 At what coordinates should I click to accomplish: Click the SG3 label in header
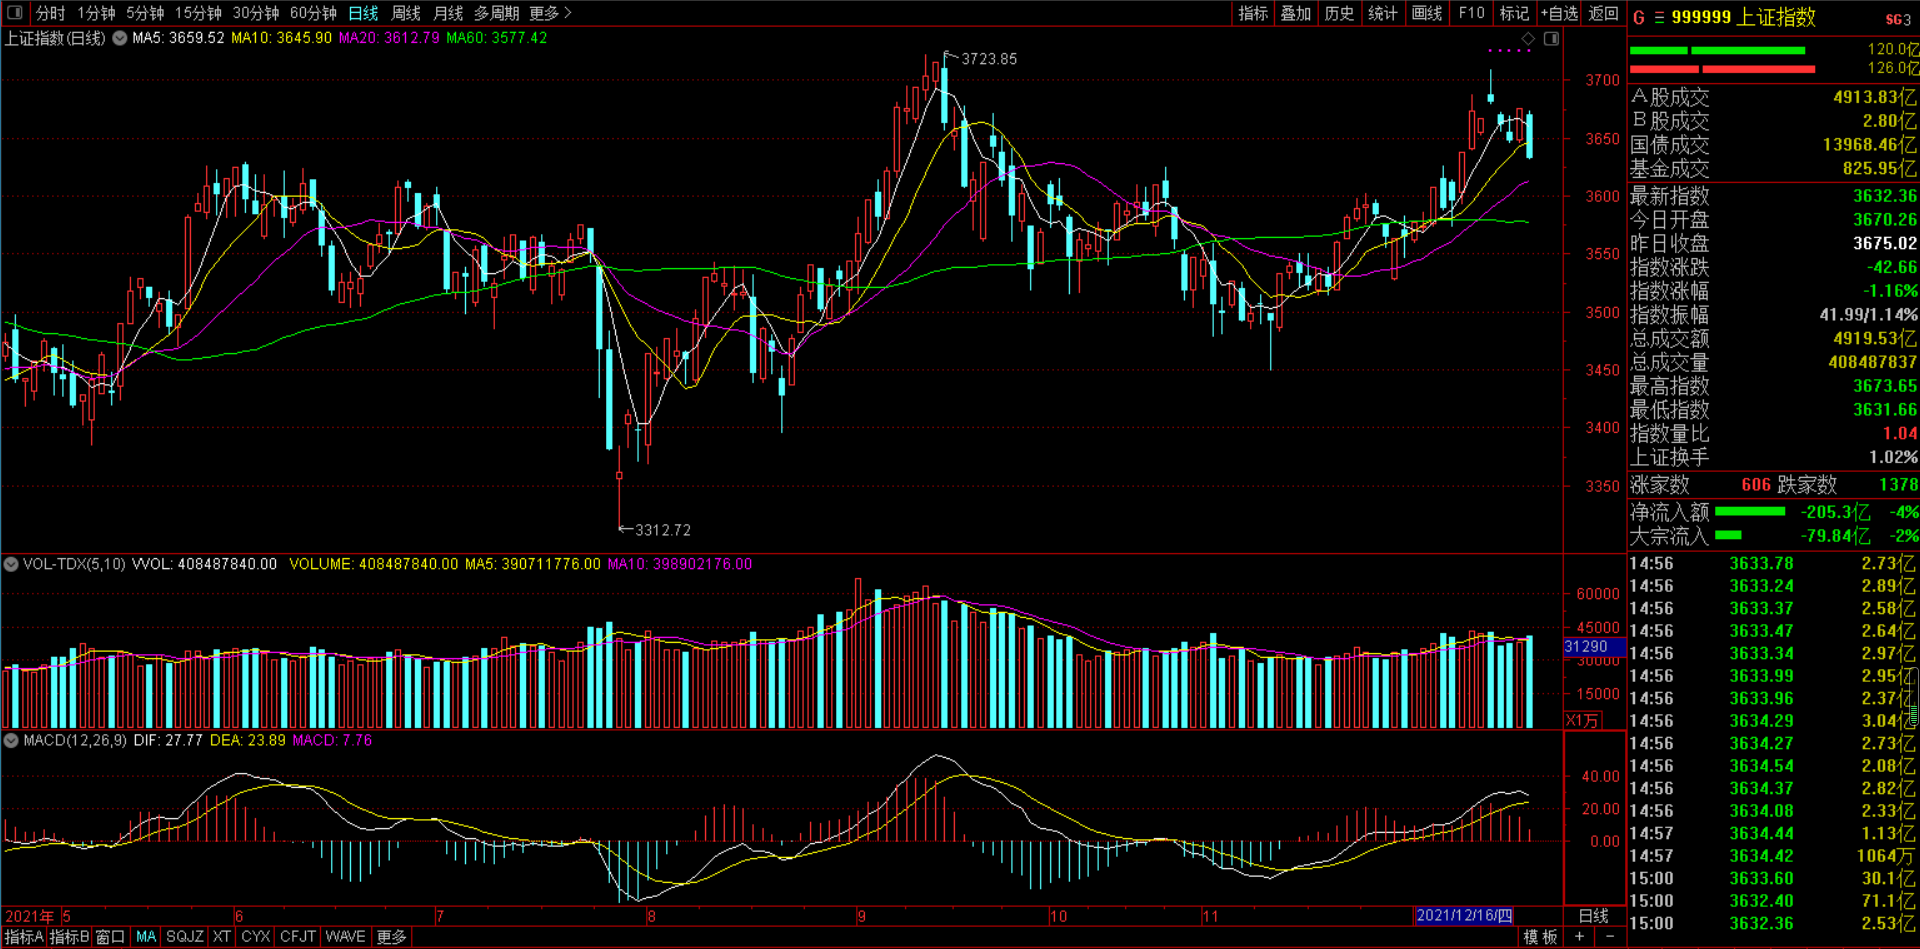click(x=1897, y=19)
